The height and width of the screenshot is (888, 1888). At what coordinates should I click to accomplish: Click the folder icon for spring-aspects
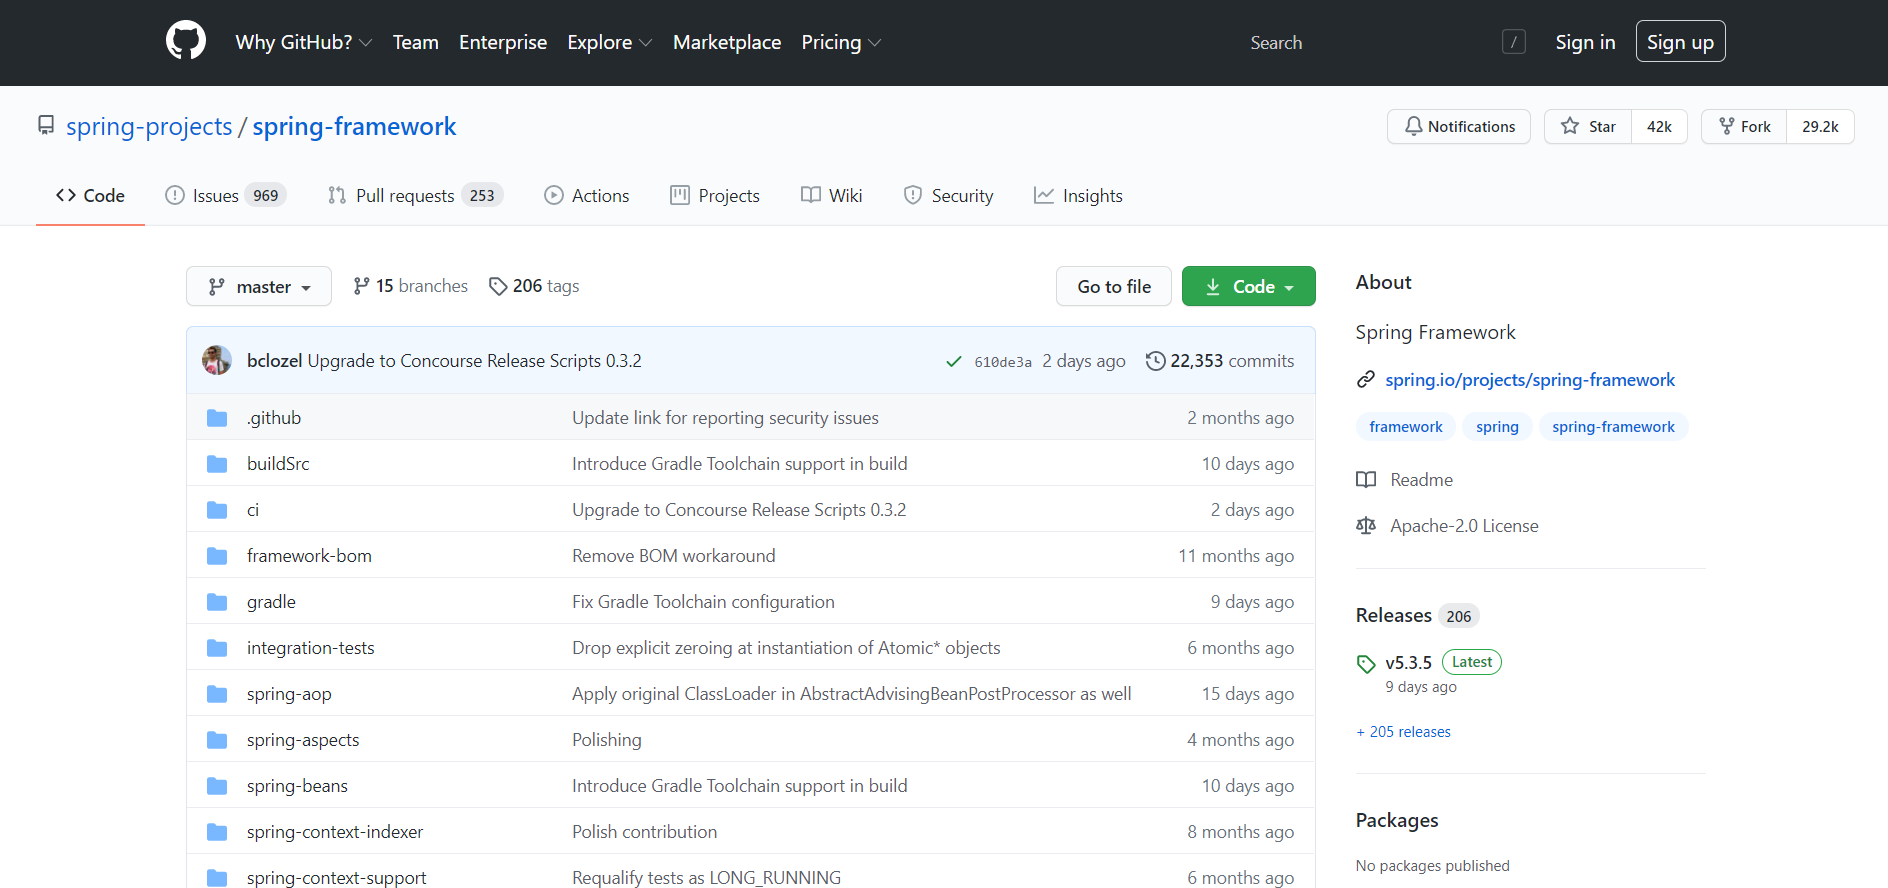coord(217,740)
